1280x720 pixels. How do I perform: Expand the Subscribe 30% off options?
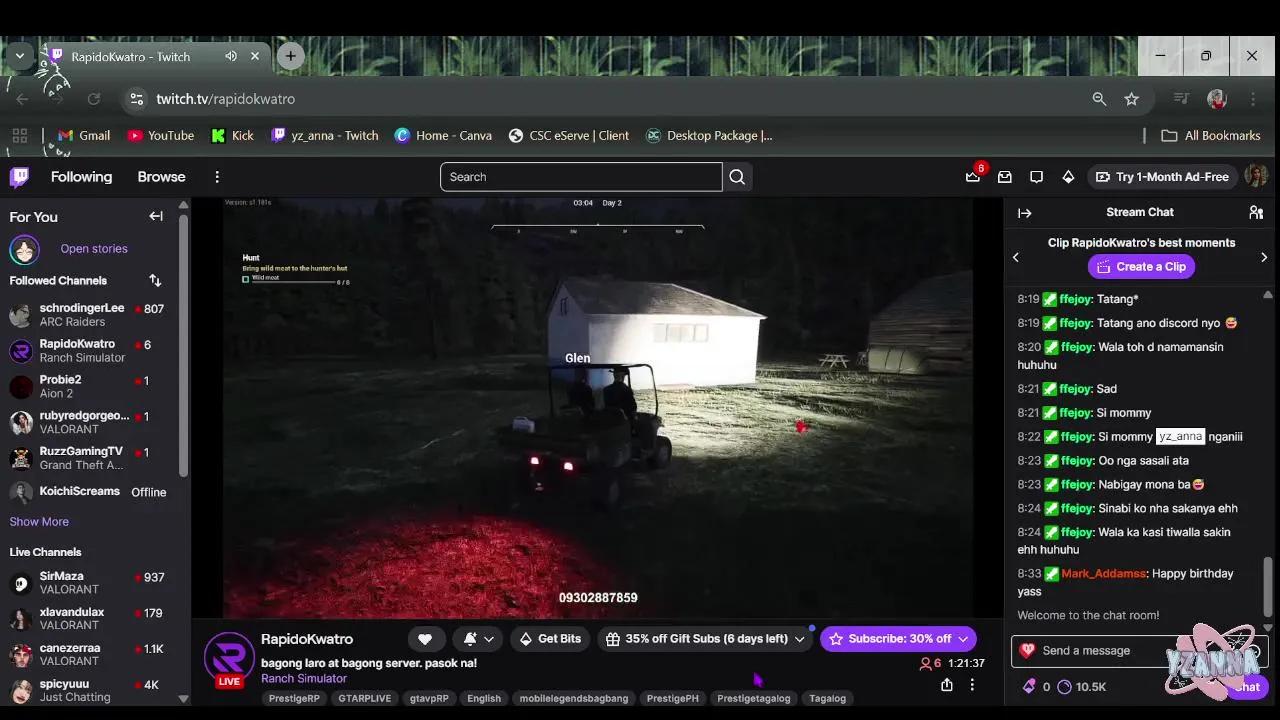click(x=963, y=639)
